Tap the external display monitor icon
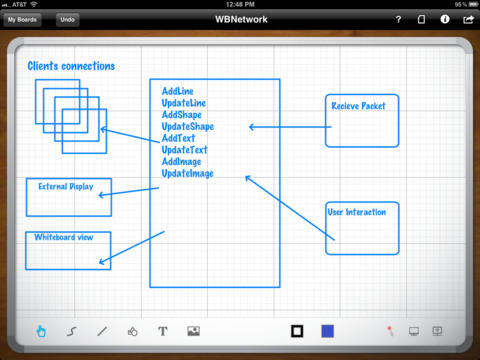 click(414, 331)
